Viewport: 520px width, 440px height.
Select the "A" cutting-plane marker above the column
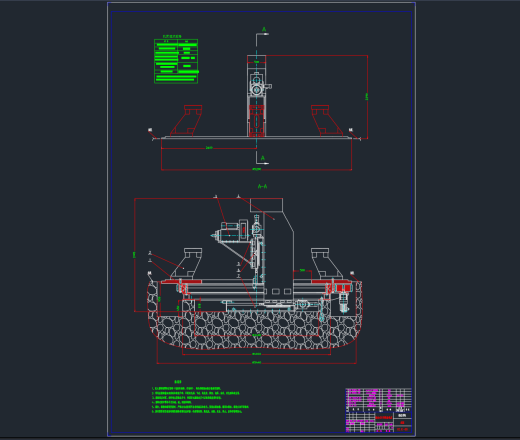(x=264, y=30)
